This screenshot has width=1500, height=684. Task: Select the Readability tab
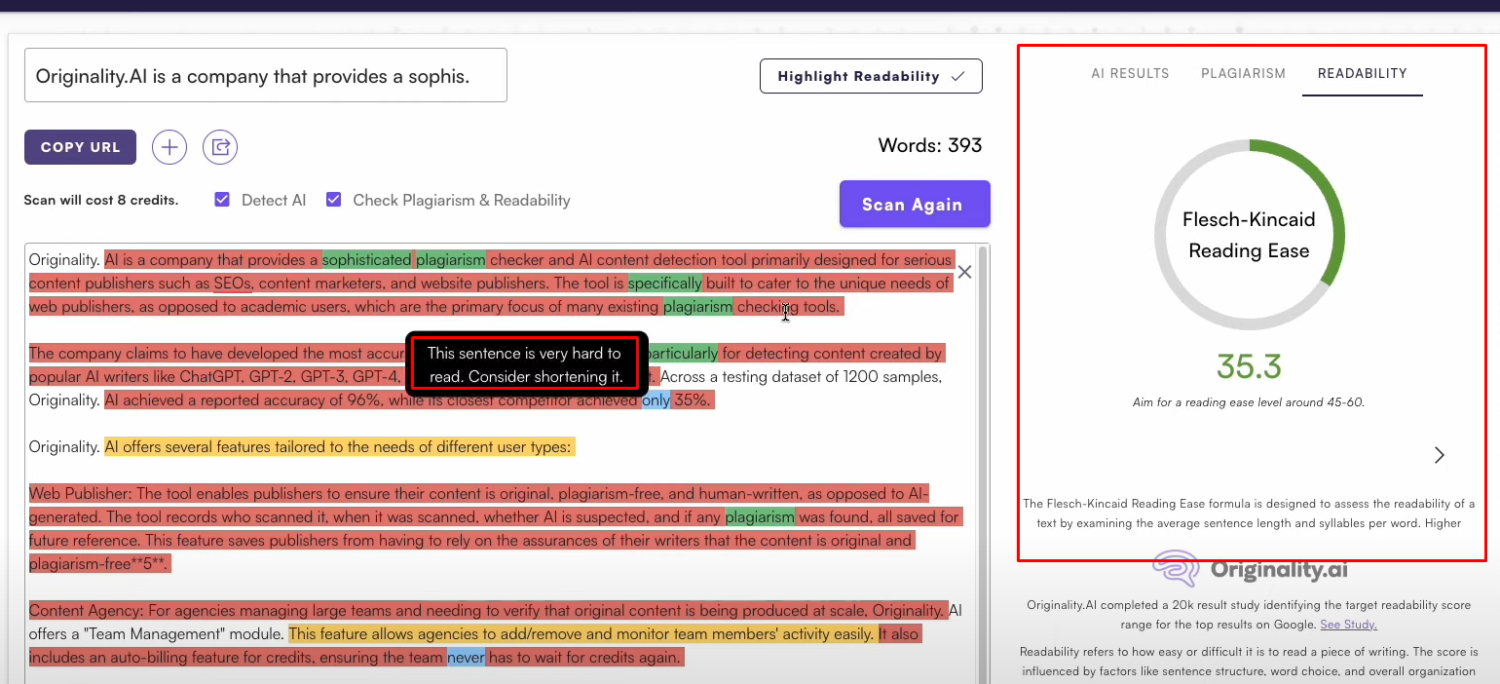point(1362,73)
